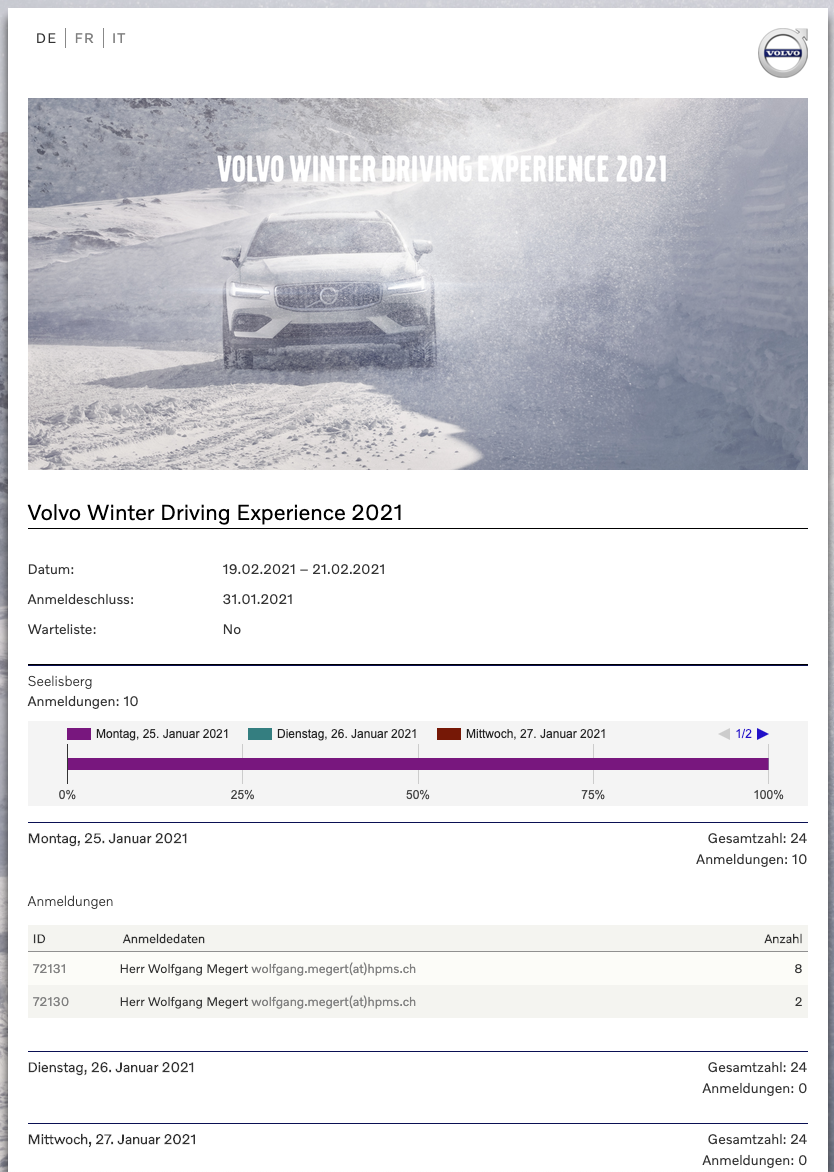Select date range 19.02.2021 – 21.02.2021
This screenshot has width=834, height=1172.
click(x=304, y=569)
